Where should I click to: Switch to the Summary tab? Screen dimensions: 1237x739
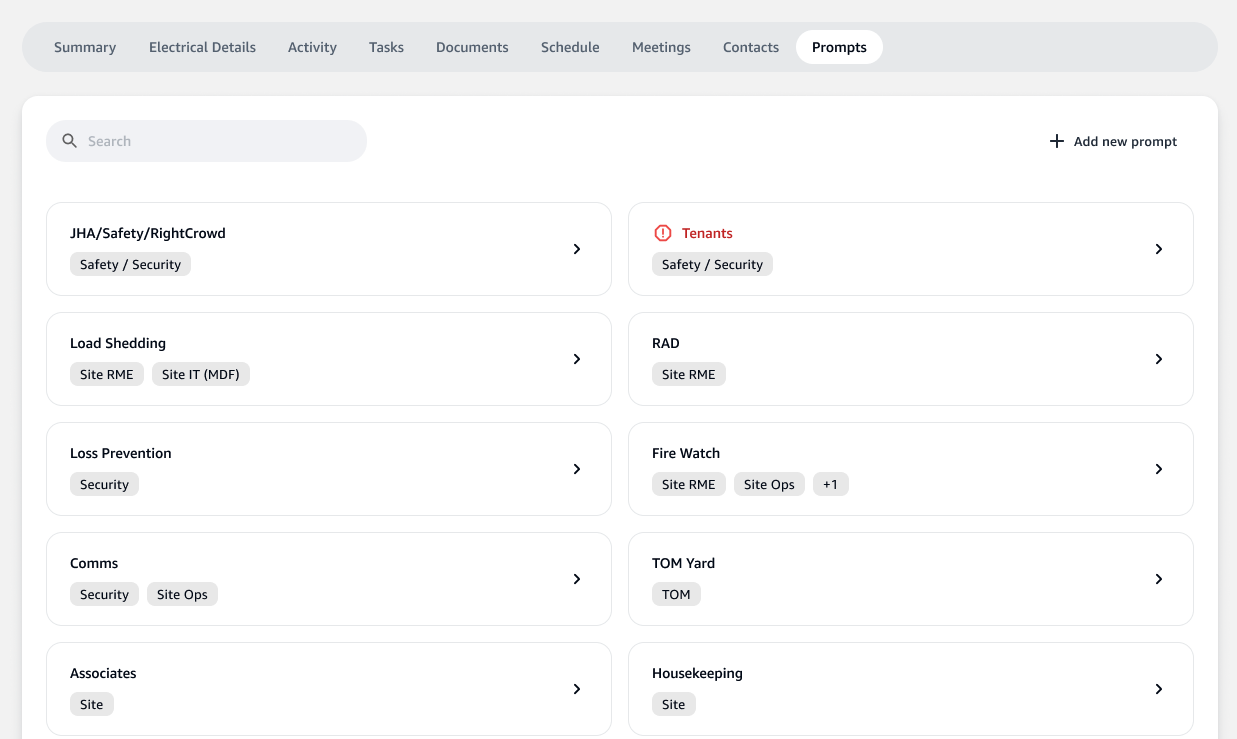tap(85, 47)
